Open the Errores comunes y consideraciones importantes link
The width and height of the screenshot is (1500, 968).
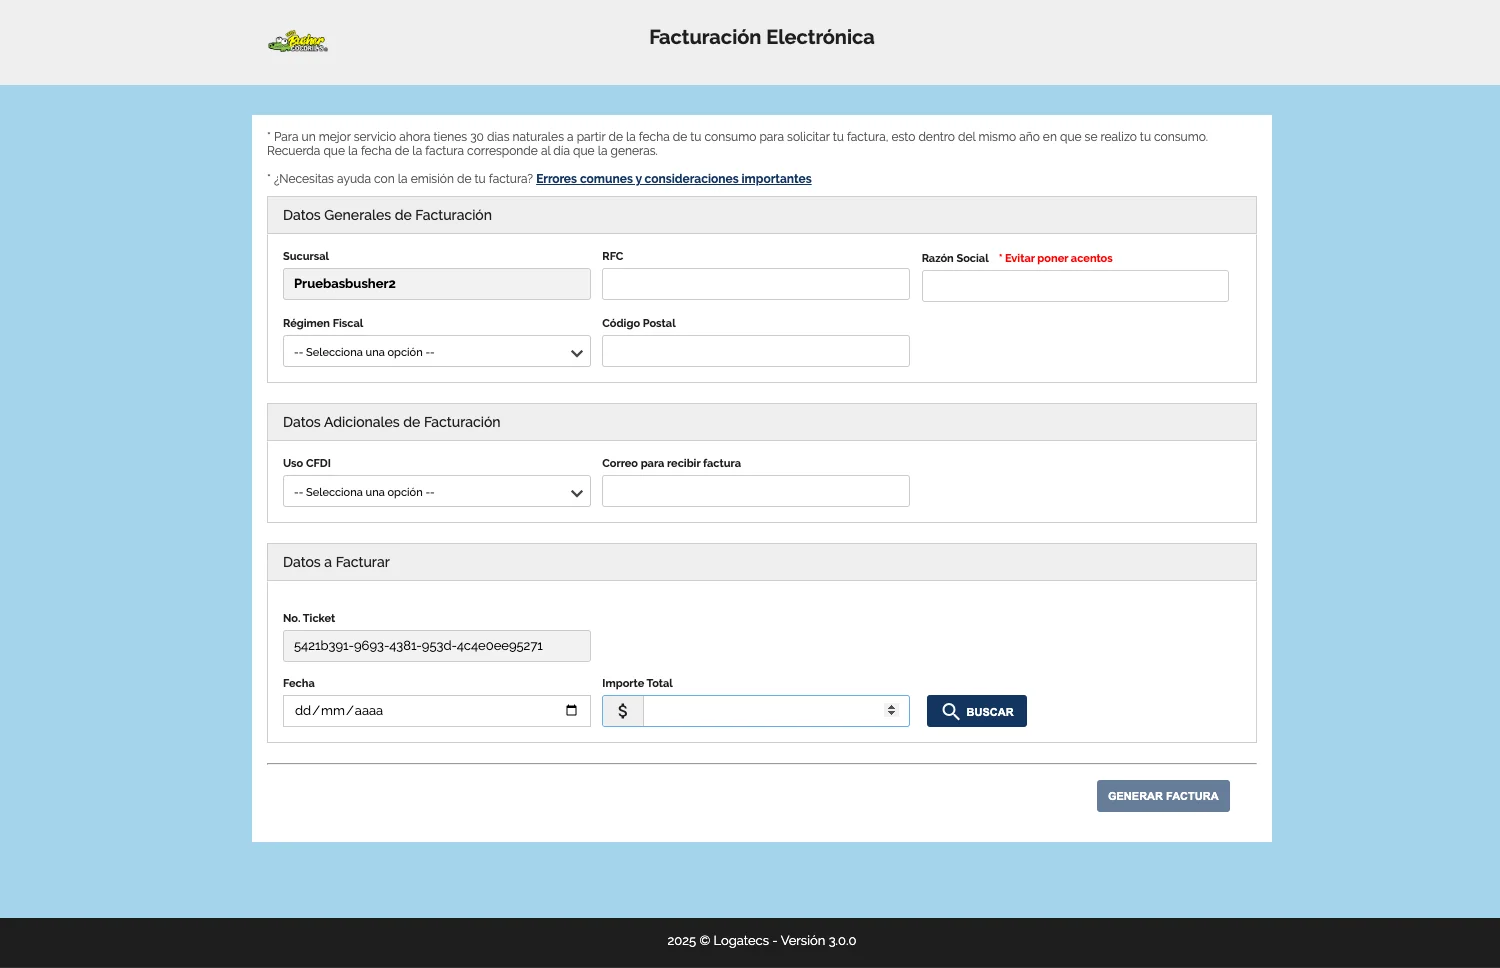pos(673,179)
